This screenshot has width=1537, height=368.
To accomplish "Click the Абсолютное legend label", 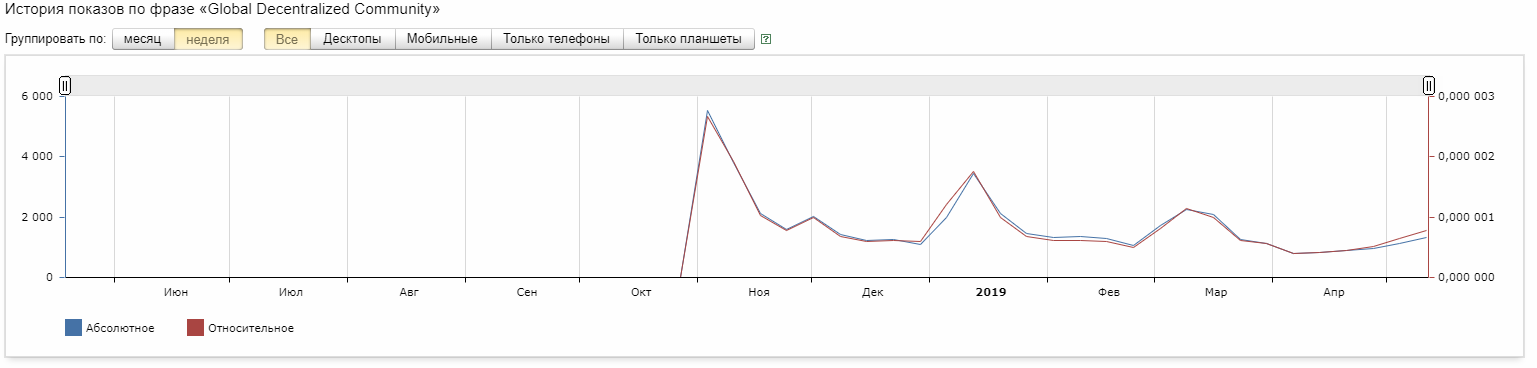I will tap(120, 328).
